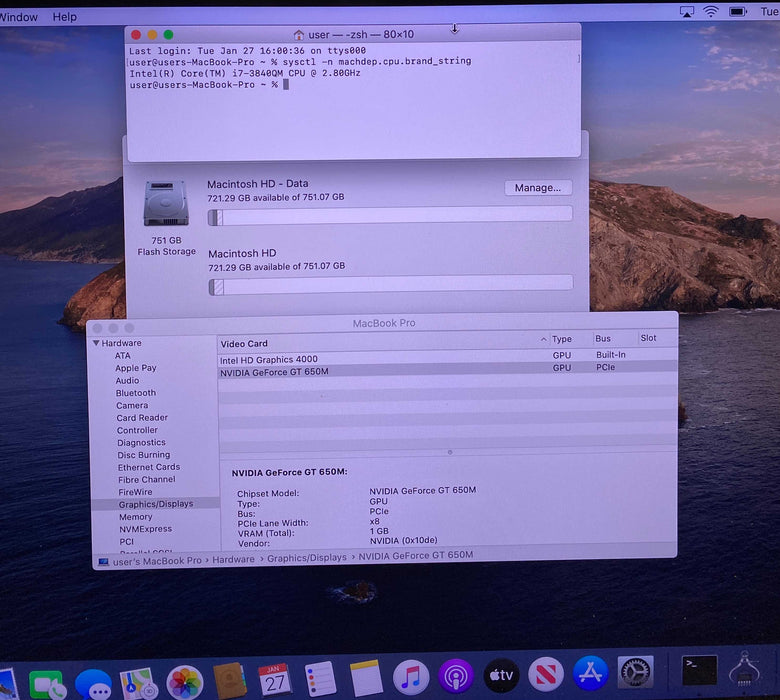Screen dimensions: 780x700
Task: Click the Manage... storage button
Action: 538,188
